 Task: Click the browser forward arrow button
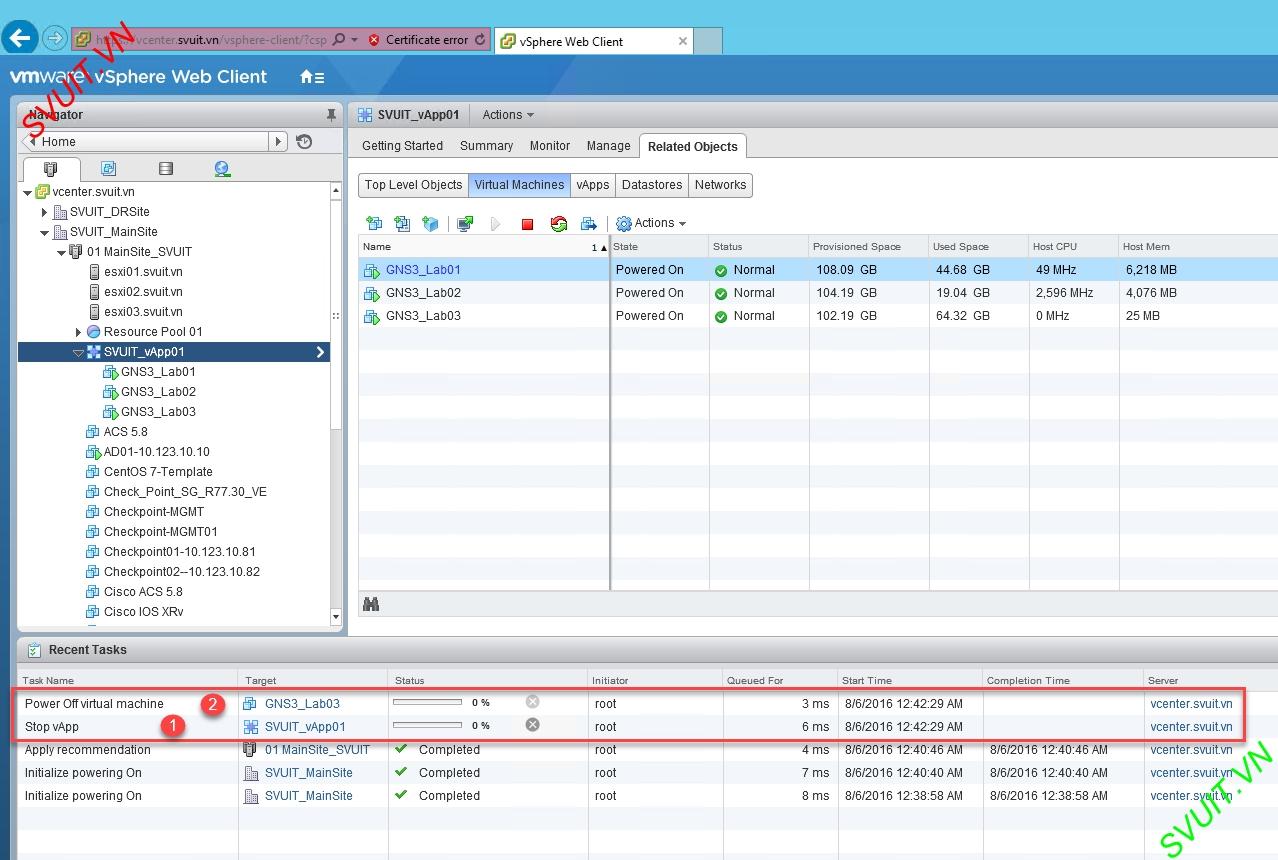[55, 39]
